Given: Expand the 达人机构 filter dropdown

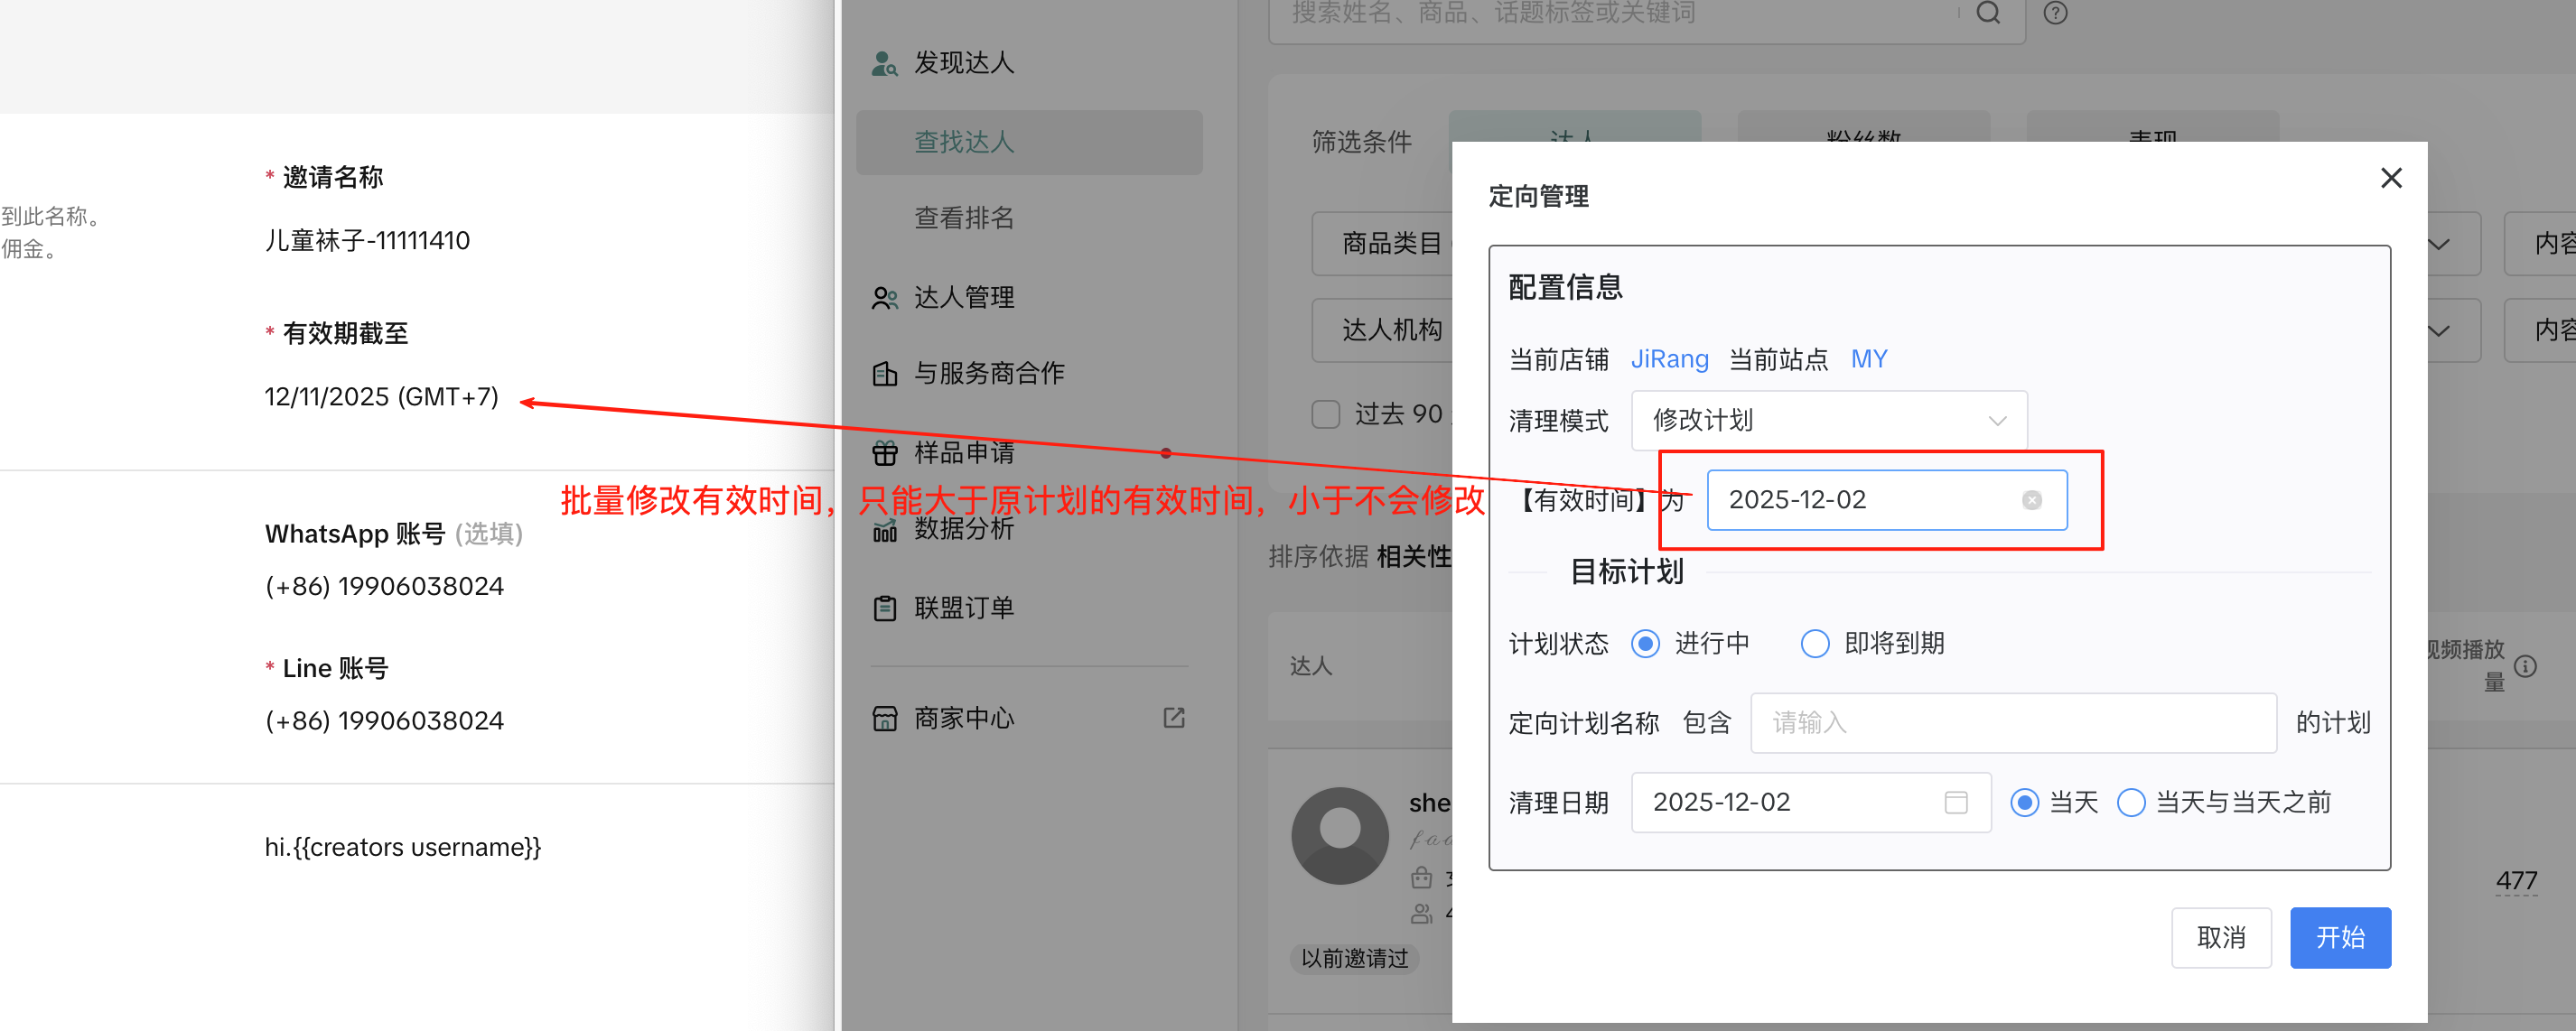Looking at the screenshot, I should (x=1390, y=330).
